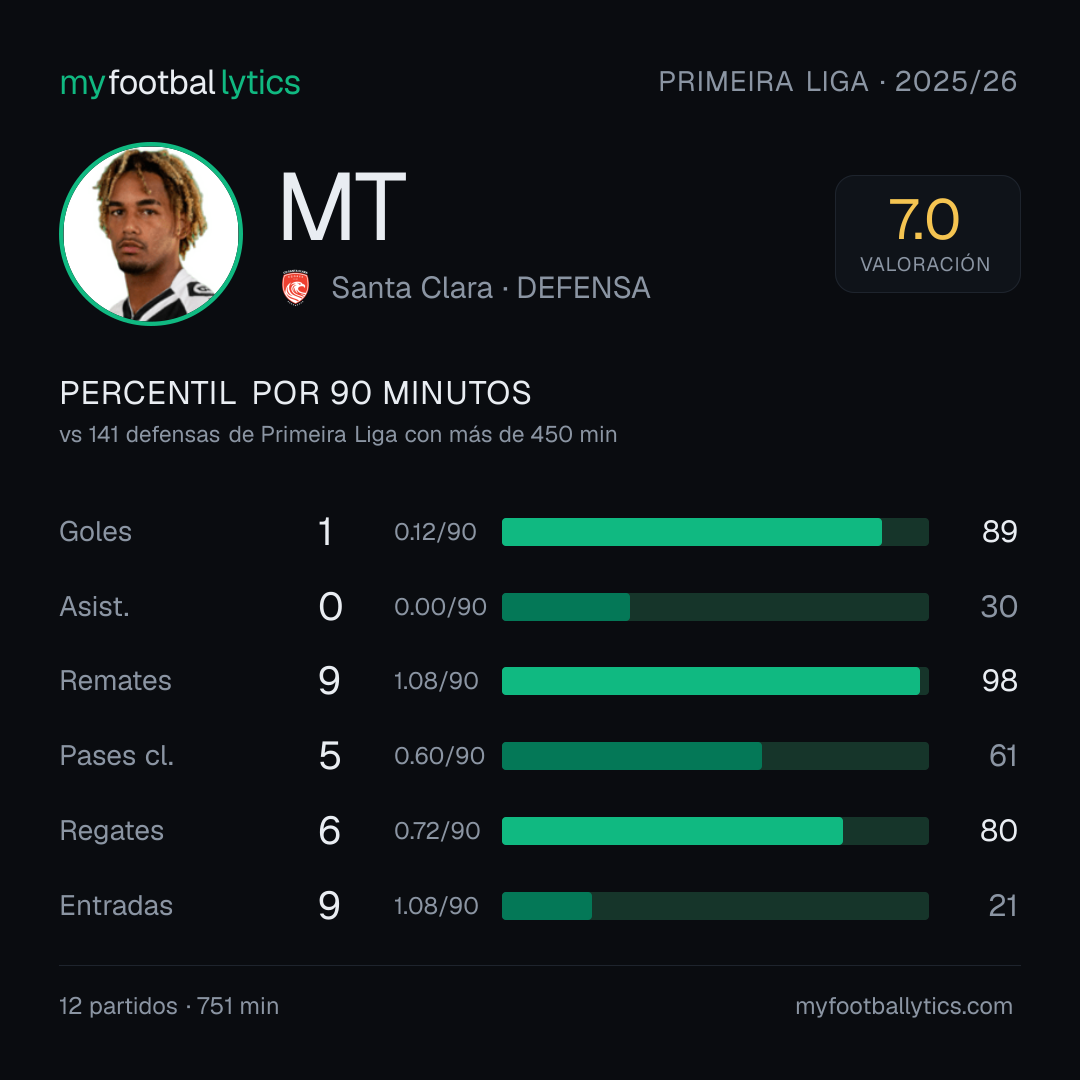Select the Santa Clara · Defensa text

[491, 288]
